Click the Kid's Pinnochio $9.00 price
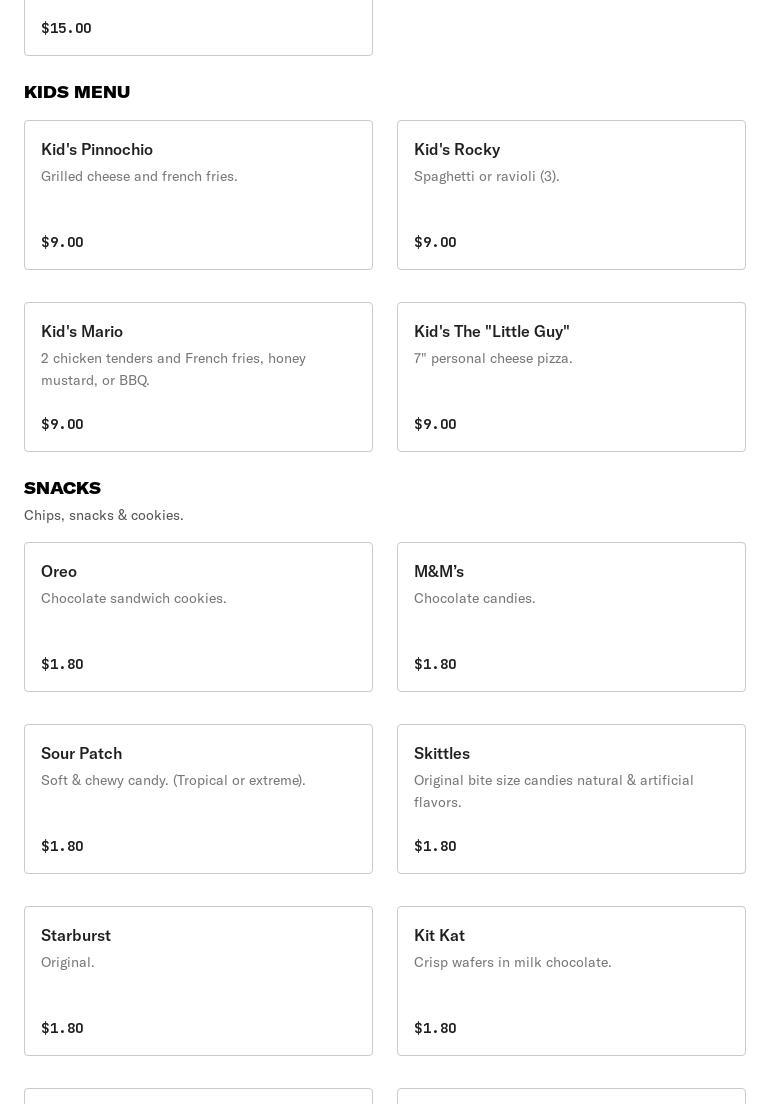The height and width of the screenshot is (1104, 770). [62, 242]
